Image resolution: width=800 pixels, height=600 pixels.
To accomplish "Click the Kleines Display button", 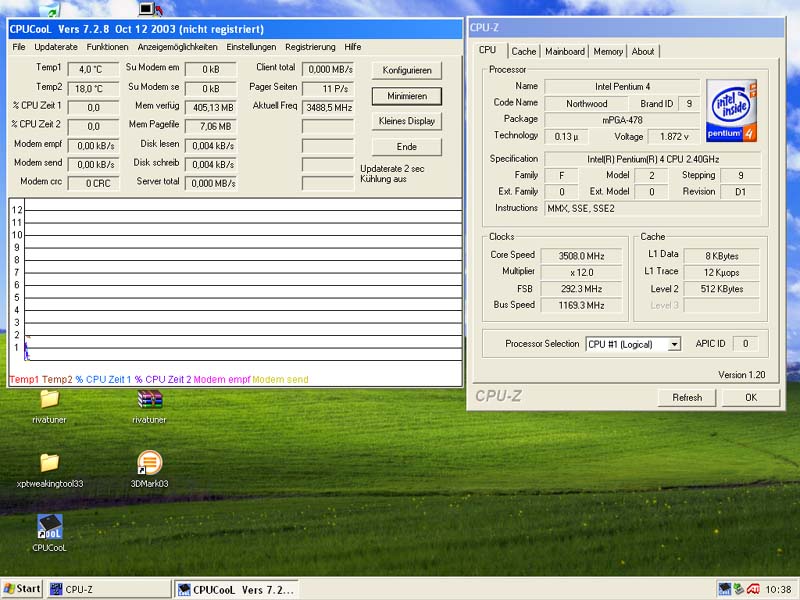I will pyautogui.click(x=406, y=121).
